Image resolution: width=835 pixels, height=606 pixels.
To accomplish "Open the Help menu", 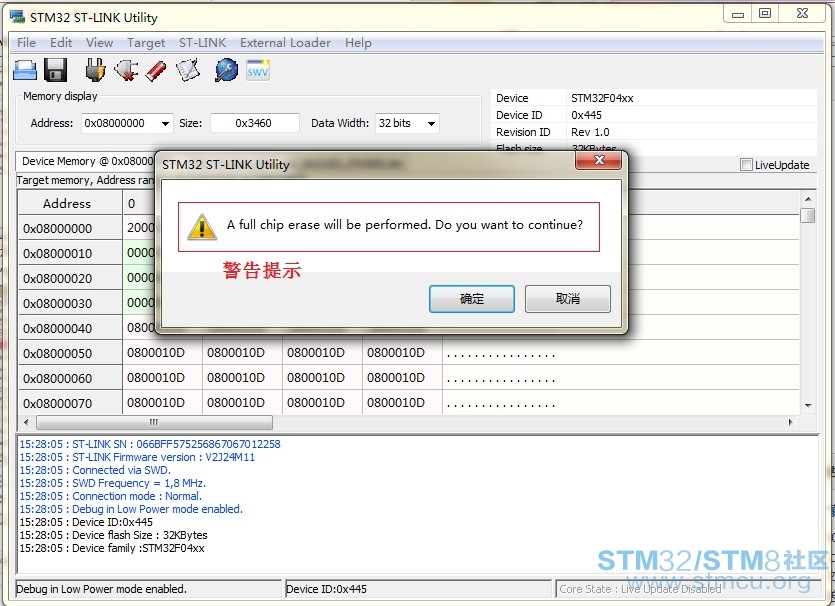I will tap(358, 43).
